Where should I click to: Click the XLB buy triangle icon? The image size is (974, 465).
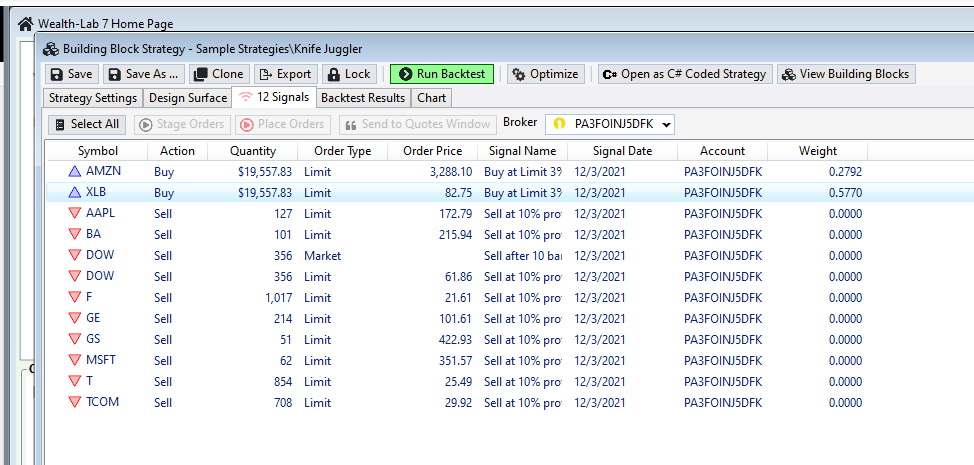click(x=75, y=192)
